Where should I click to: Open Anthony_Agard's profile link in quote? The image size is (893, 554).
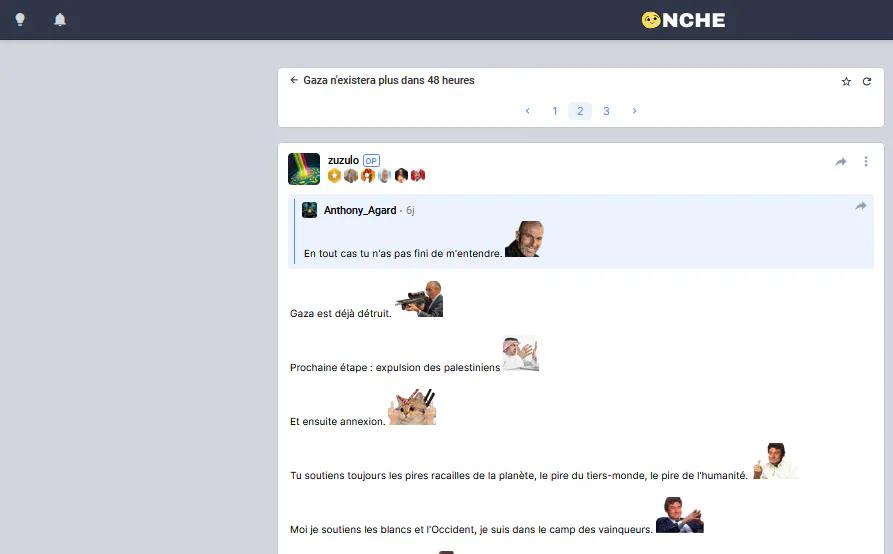[x=360, y=210]
